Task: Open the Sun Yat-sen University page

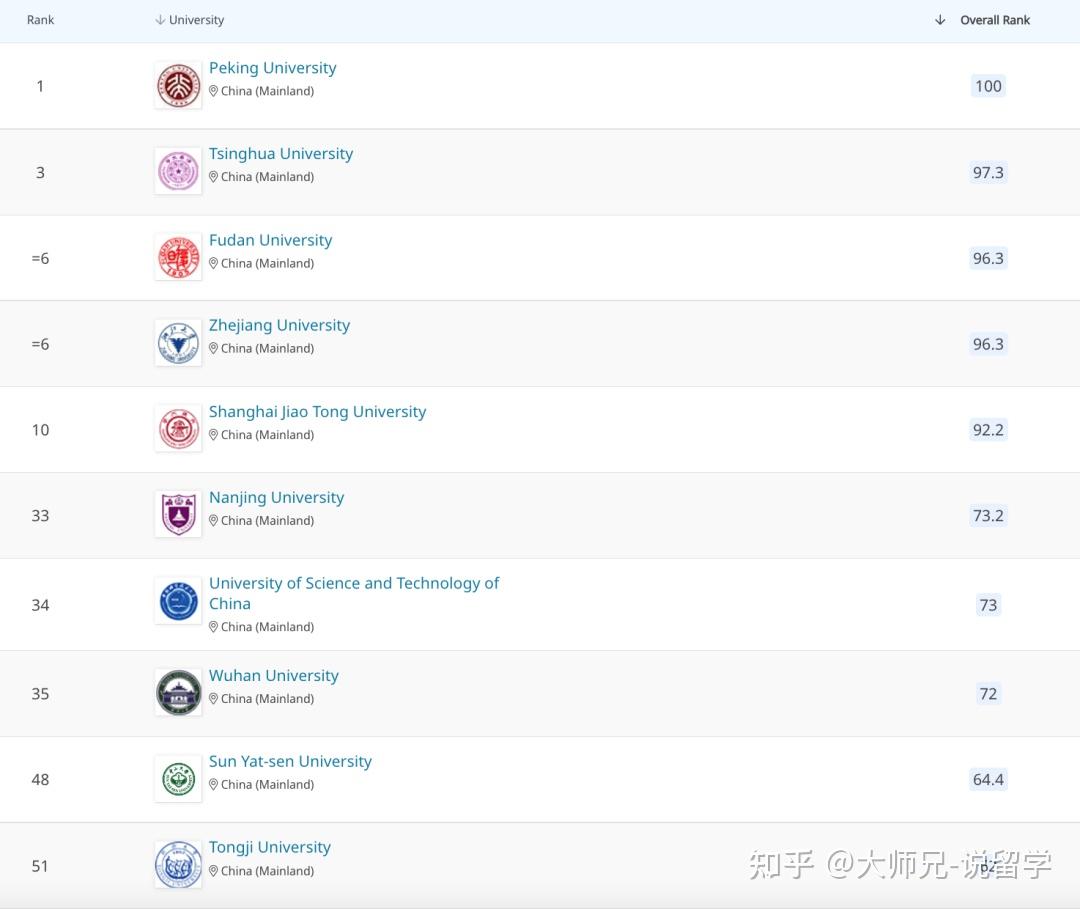Action: (x=290, y=761)
